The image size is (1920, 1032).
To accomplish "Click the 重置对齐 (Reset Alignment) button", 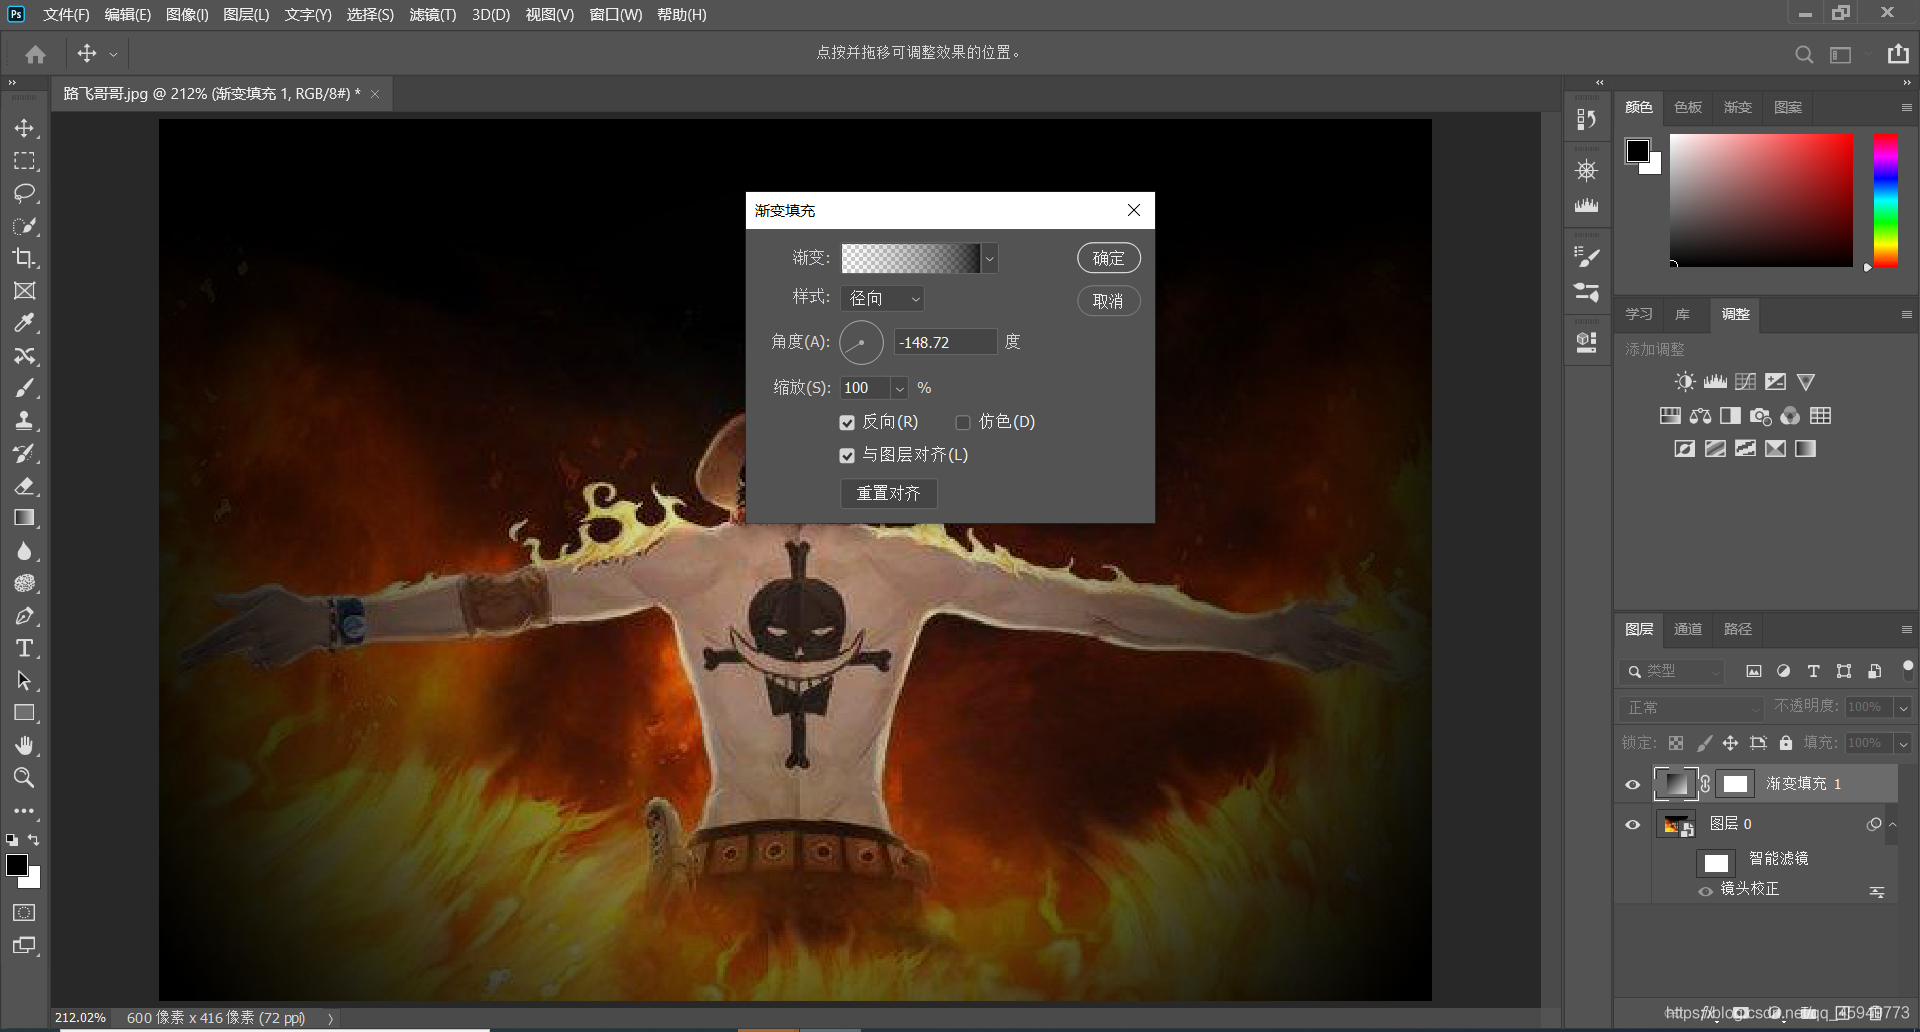I will coord(888,494).
